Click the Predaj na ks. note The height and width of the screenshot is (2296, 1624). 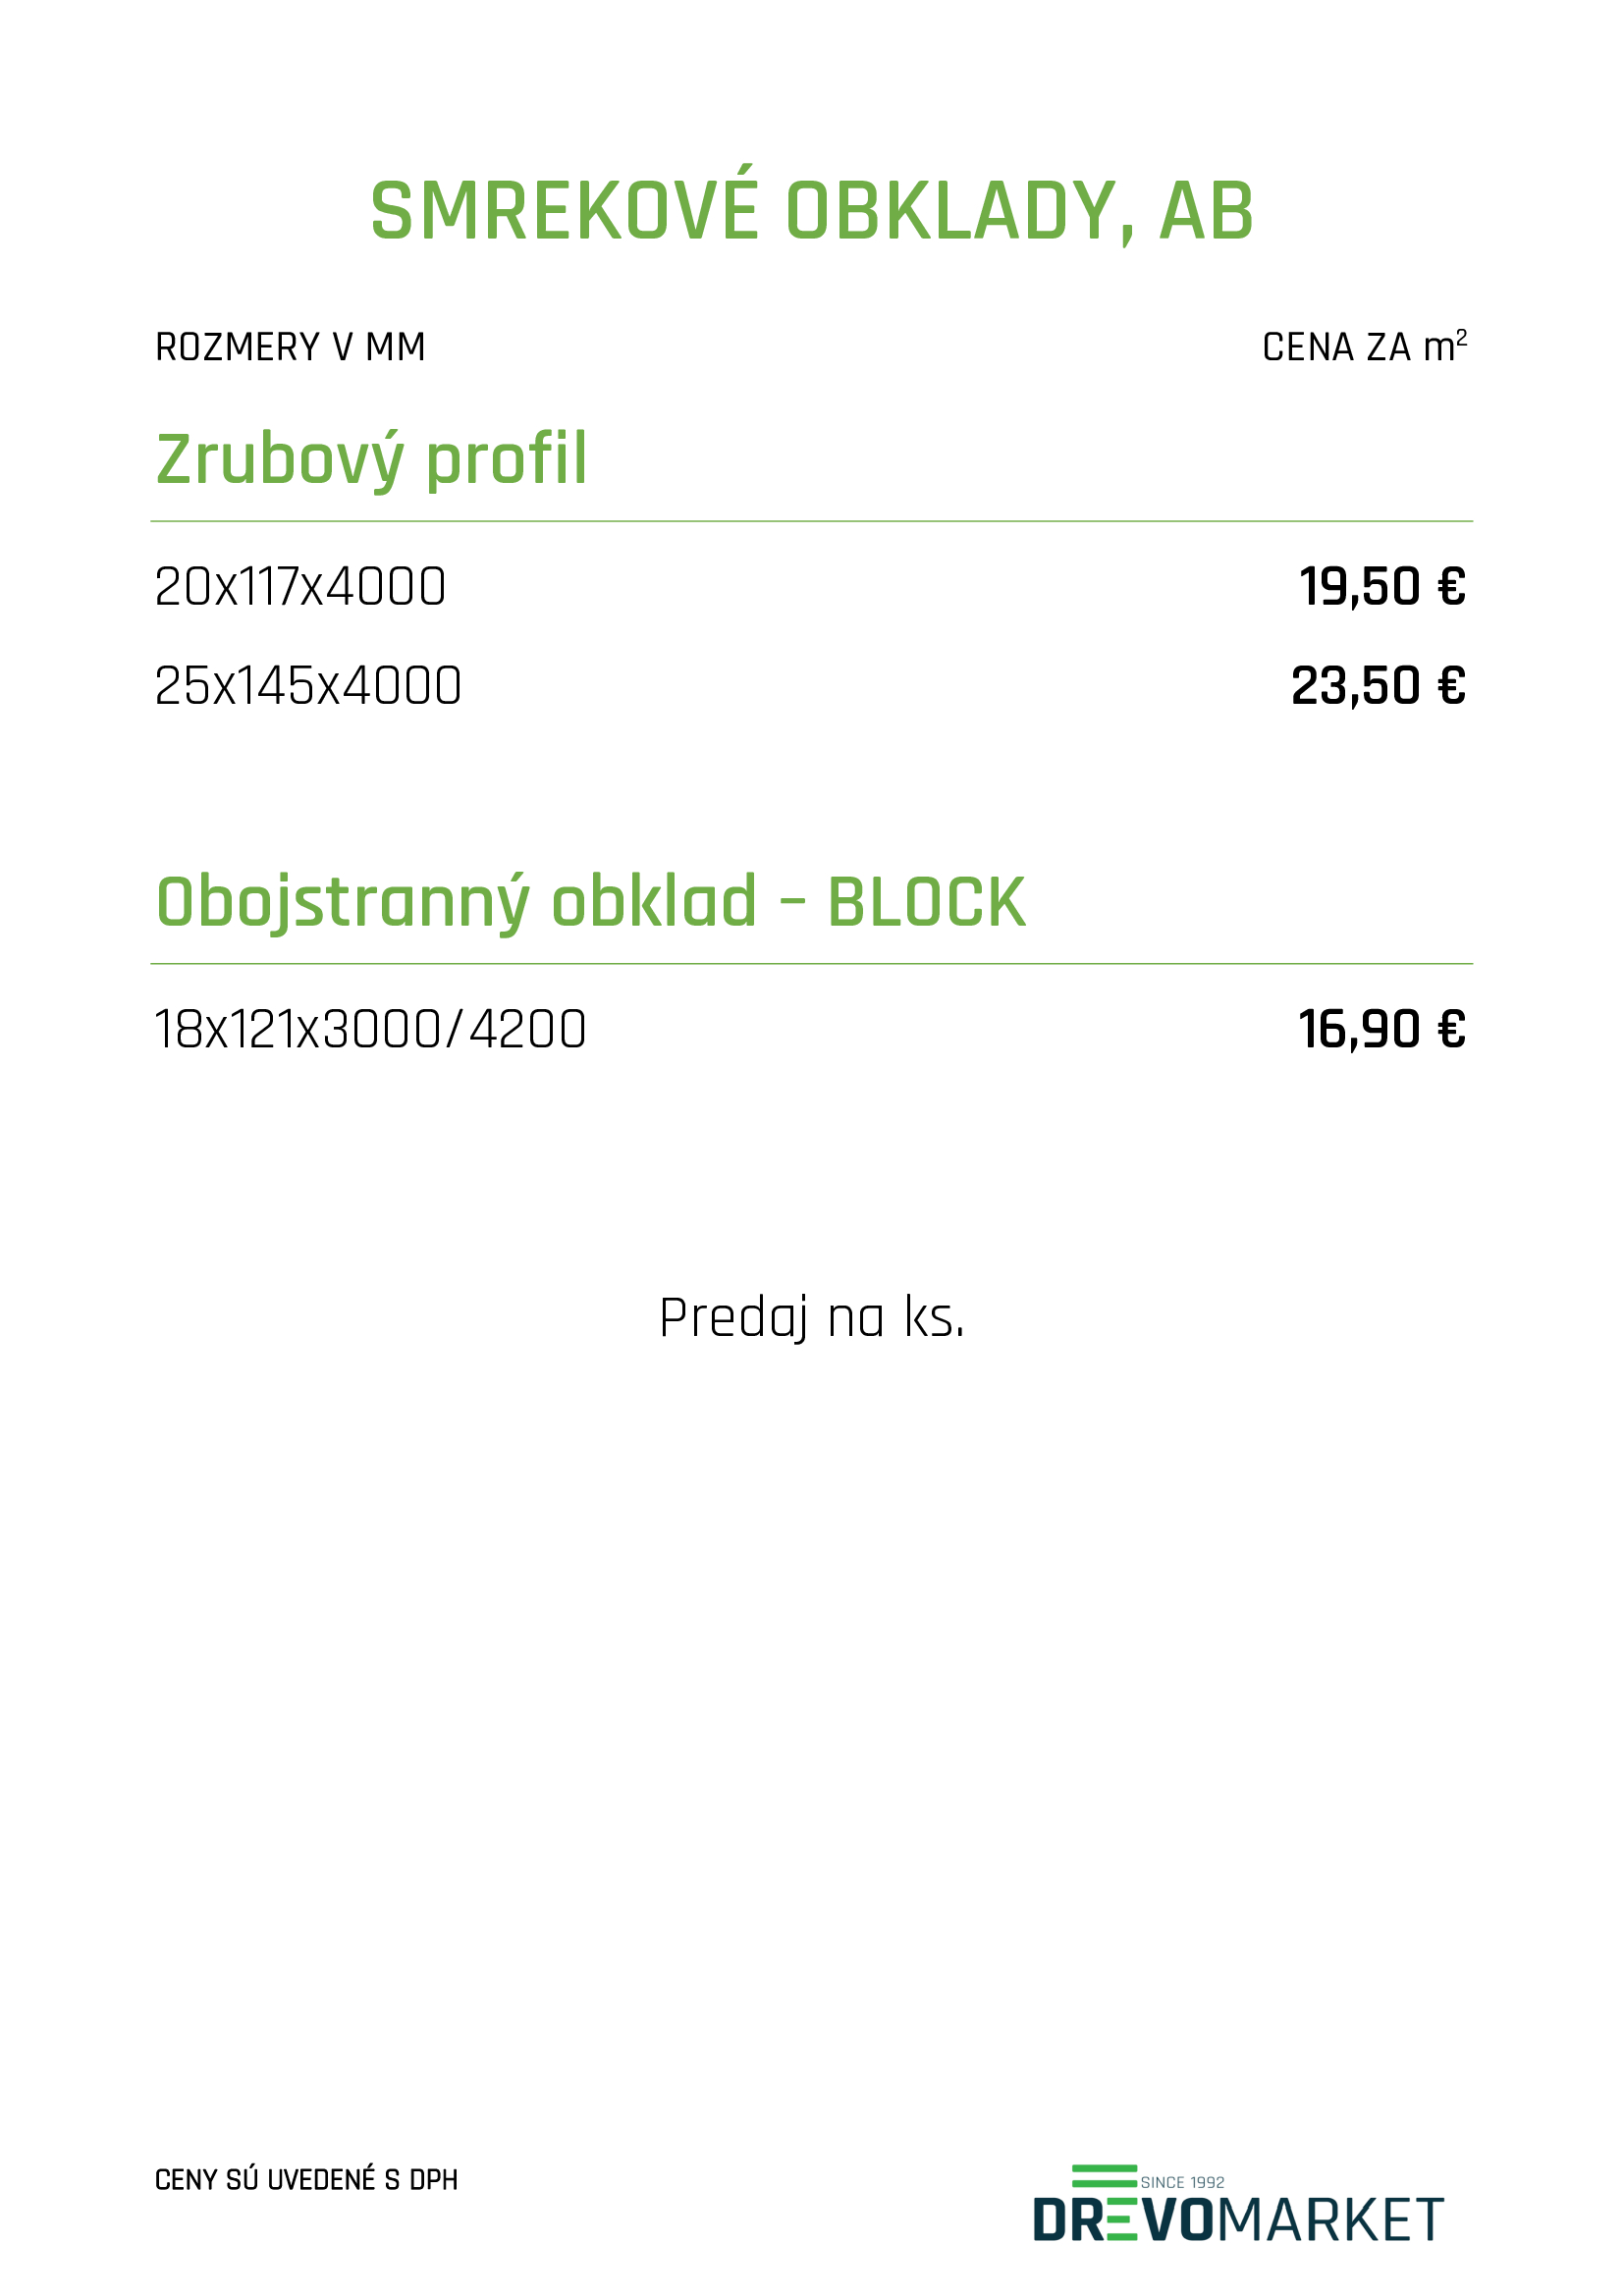(811, 1317)
